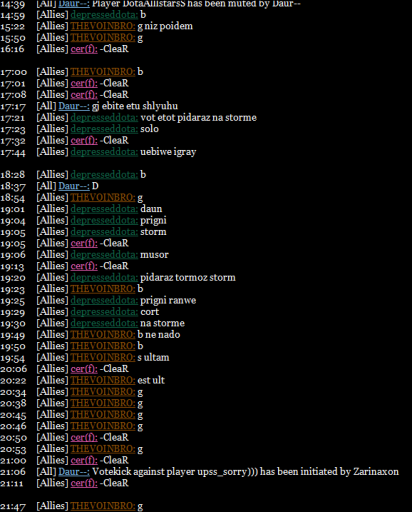Open THEVOINBRO's name beside 'est ult'

point(103,380)
